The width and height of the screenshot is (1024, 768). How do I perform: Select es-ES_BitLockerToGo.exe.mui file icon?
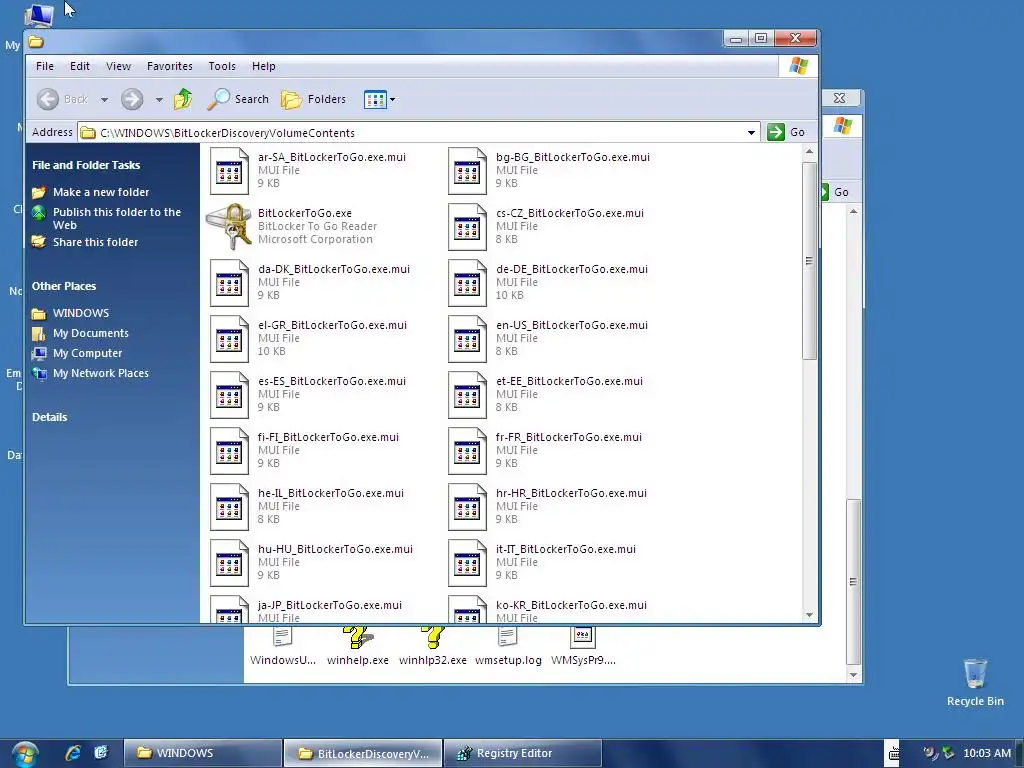tap(229, 396)
